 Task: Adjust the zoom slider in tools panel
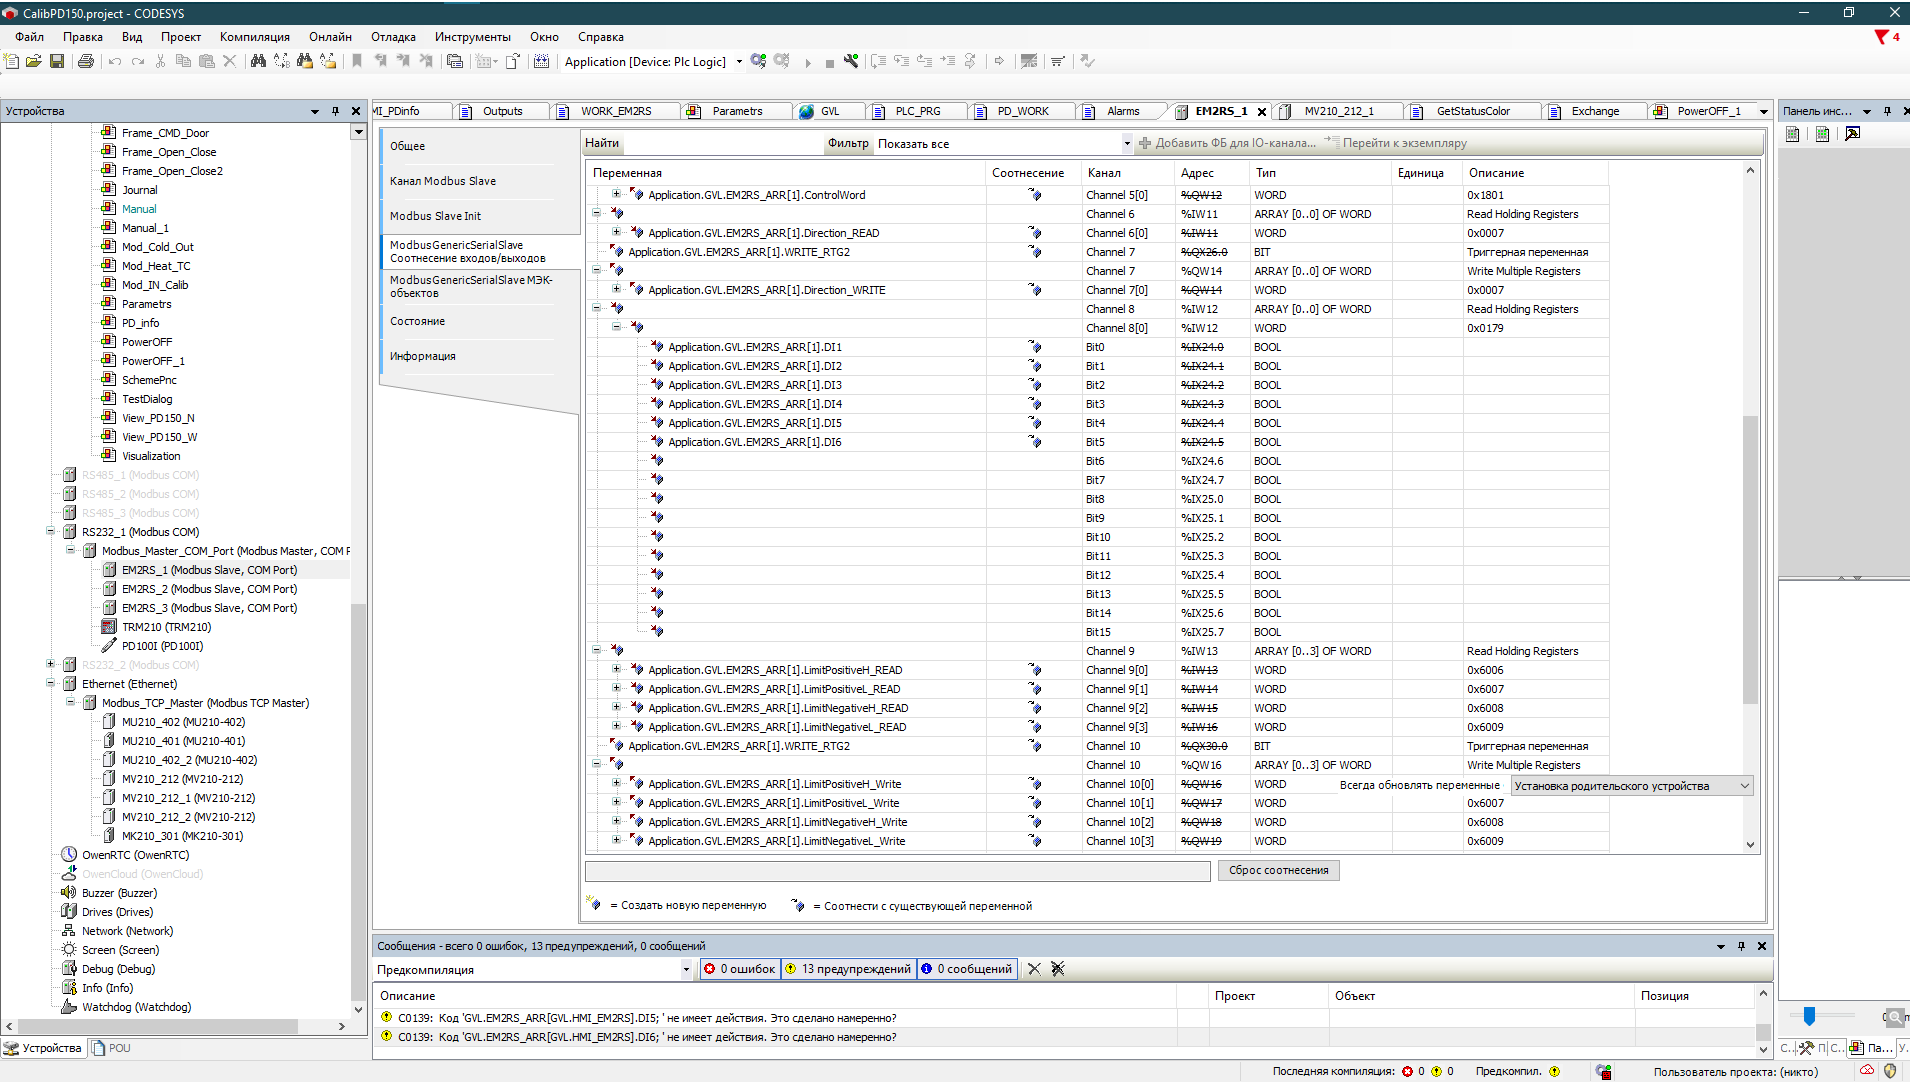coord(1809,1016)
